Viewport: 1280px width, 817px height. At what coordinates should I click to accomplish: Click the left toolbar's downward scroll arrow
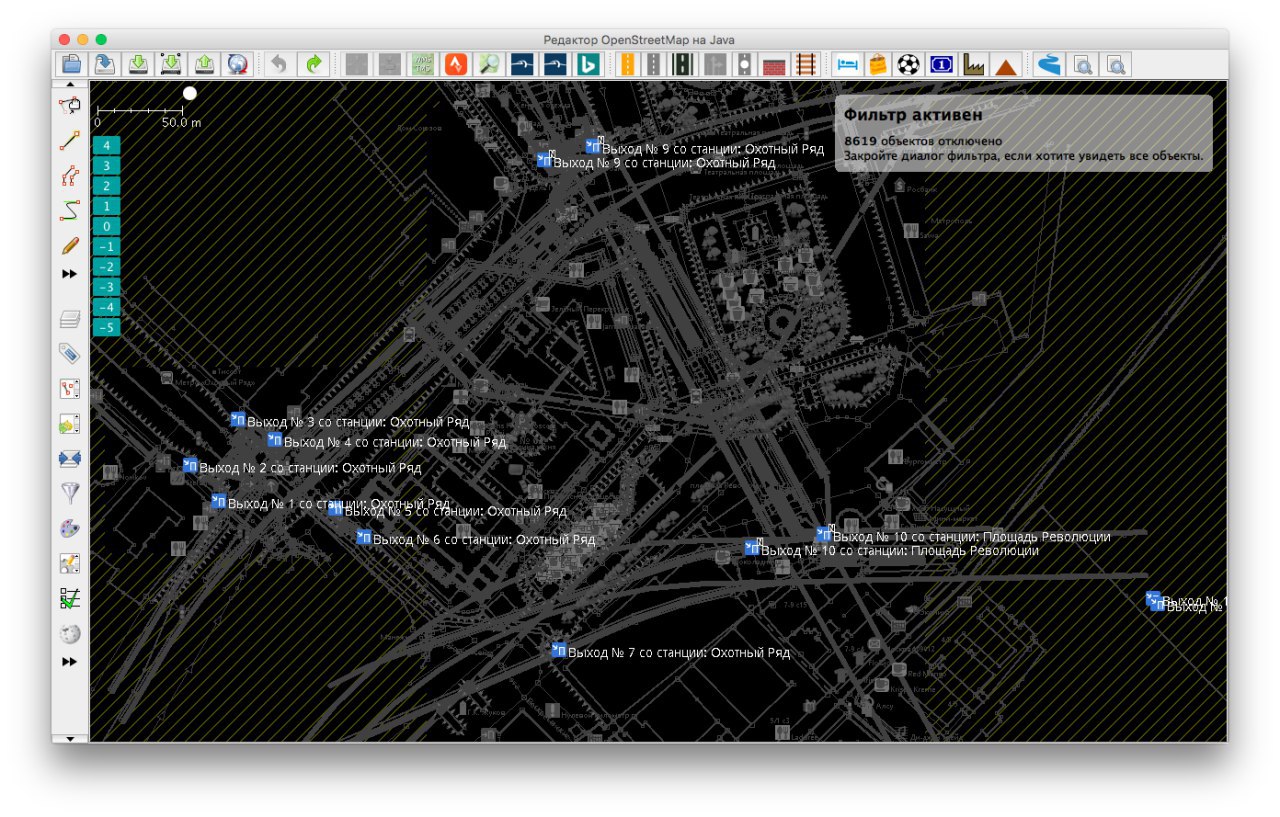70,738
